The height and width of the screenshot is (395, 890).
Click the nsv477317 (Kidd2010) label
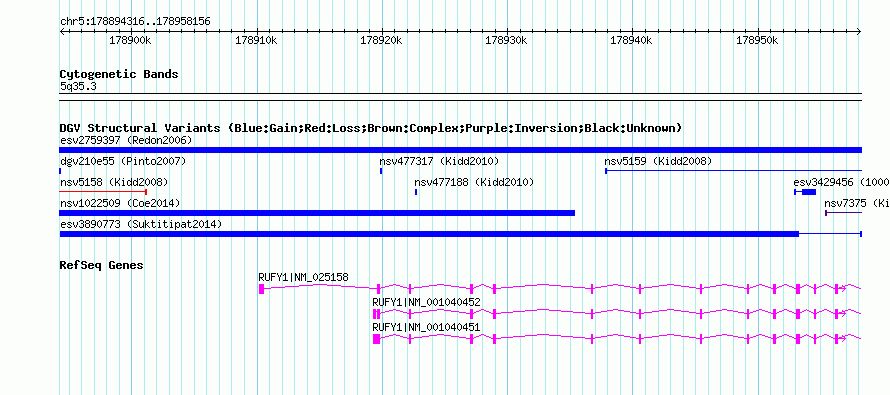point(439,162)
